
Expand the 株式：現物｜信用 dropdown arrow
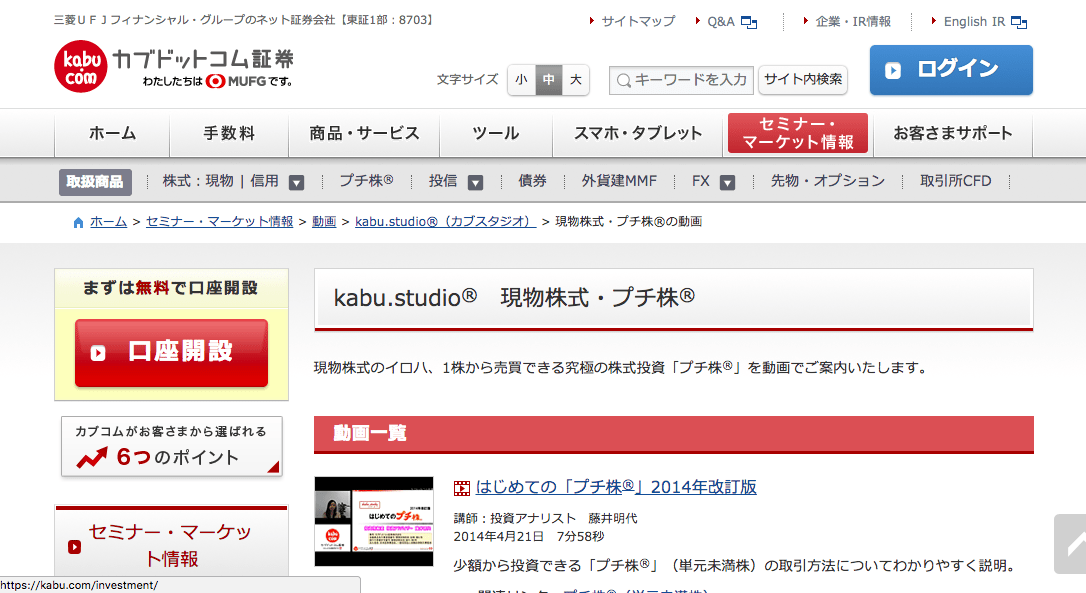[x=297, y=182]
